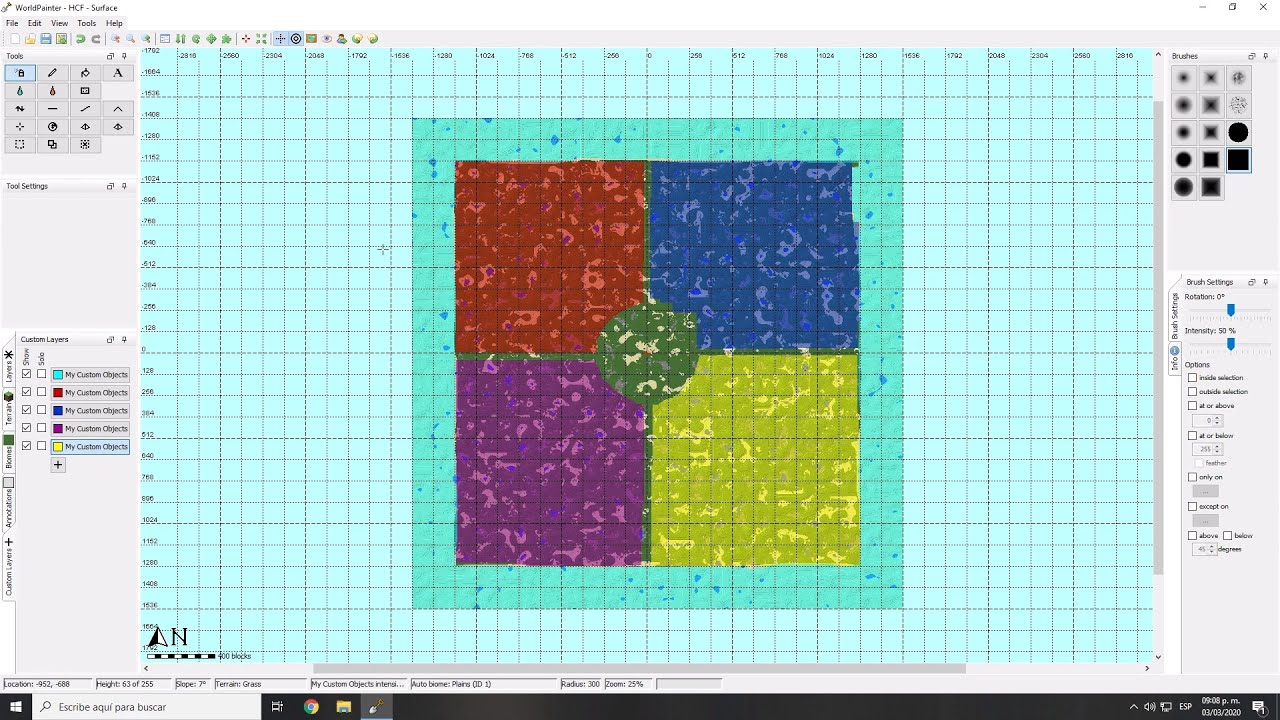Click the New World toolbar icon
Image resolution: width=1280 pixels, height=720 pixels.
[x=15, y=39]
